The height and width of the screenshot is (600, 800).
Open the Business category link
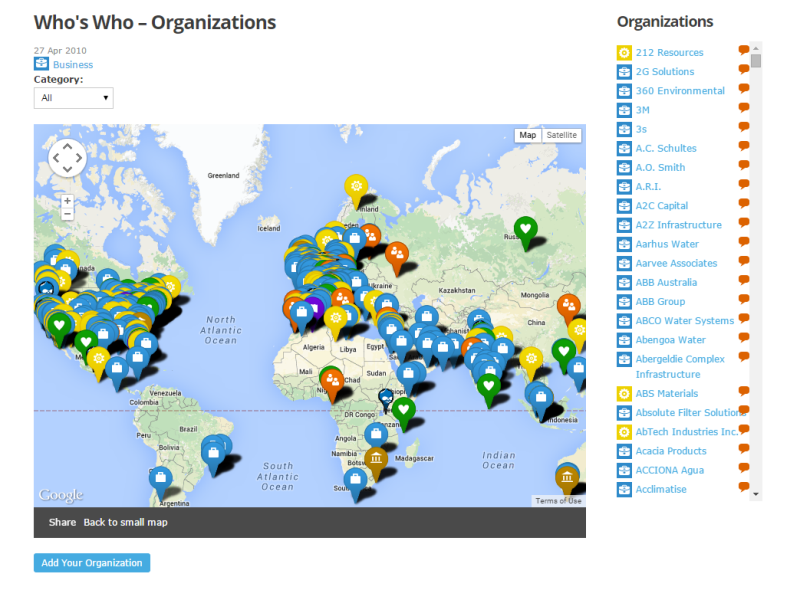click(73, 65)
